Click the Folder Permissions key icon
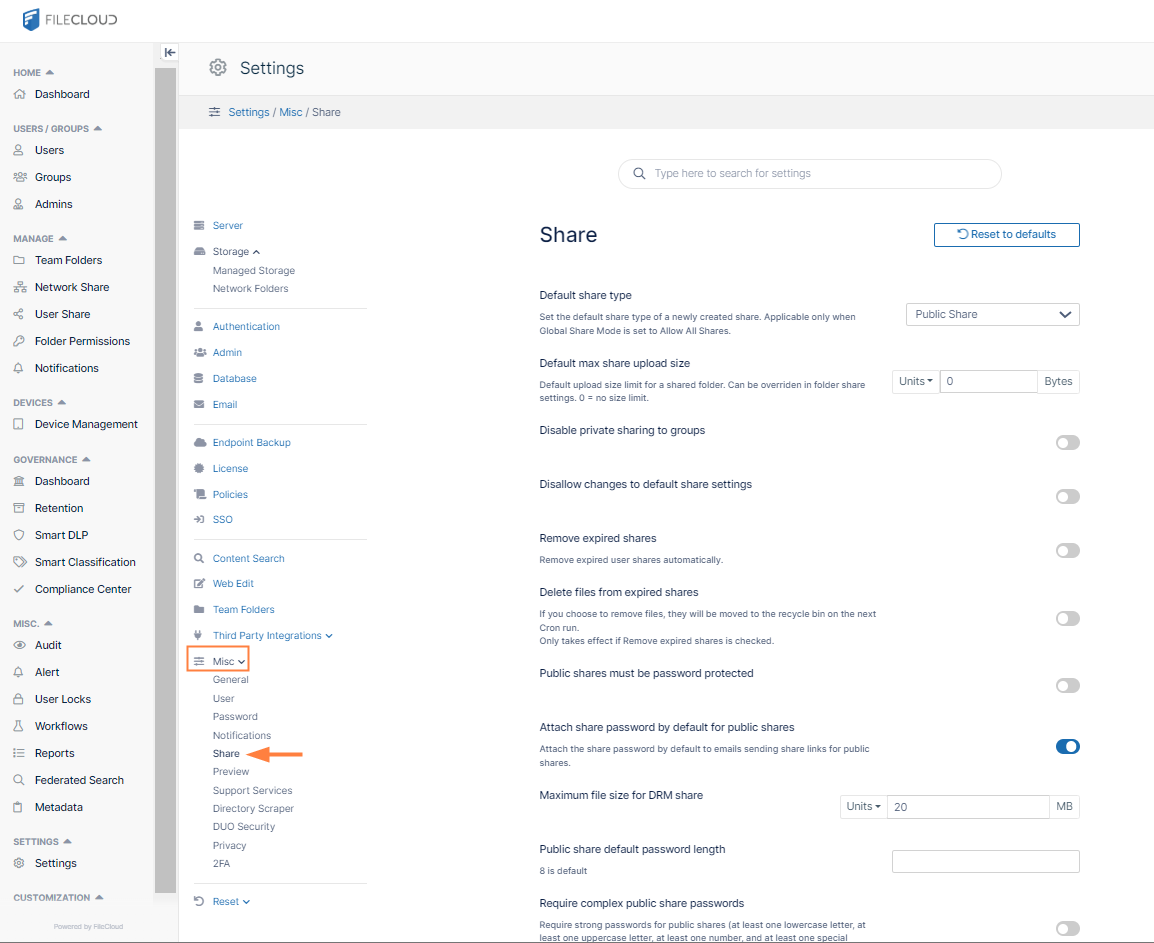 [x=19, y=341]
